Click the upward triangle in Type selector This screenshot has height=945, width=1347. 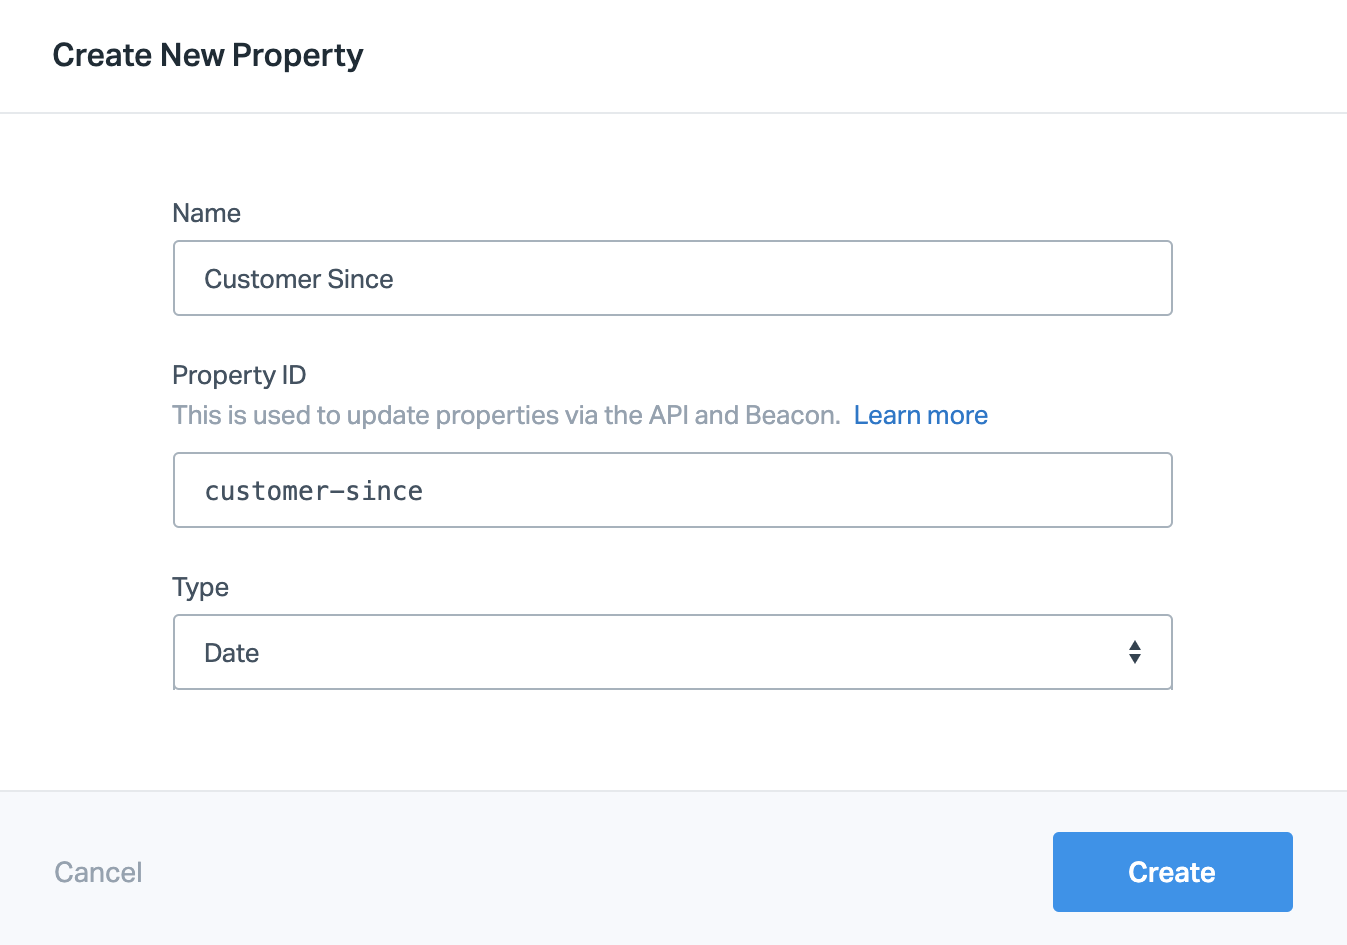(x=1134, y=645)
